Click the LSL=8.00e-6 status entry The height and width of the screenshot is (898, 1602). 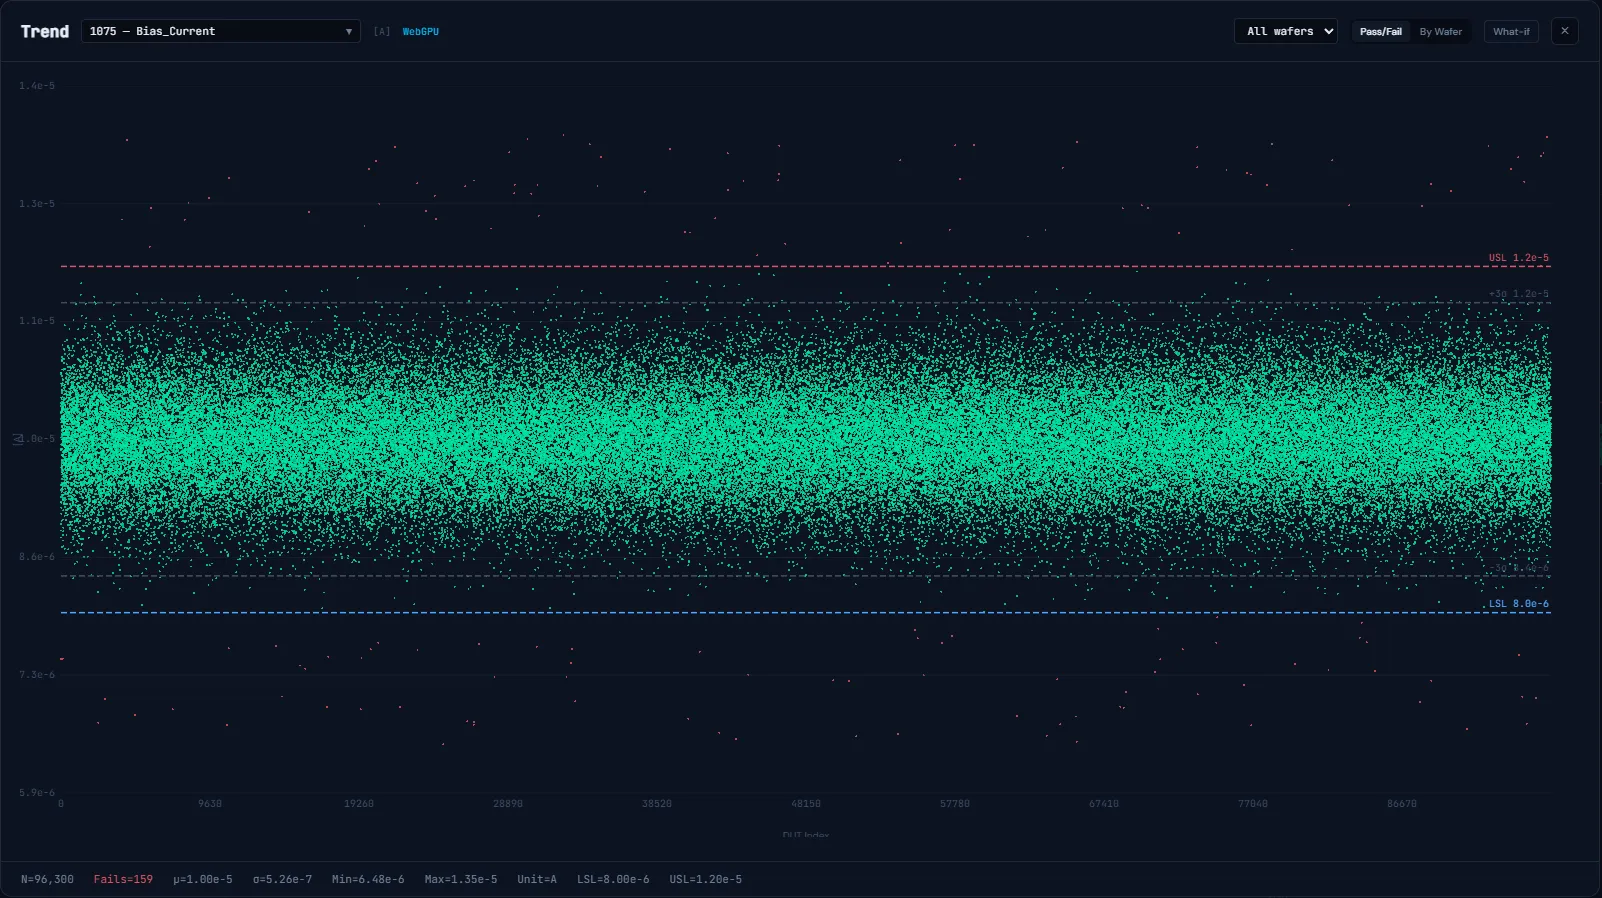point(613,880)
